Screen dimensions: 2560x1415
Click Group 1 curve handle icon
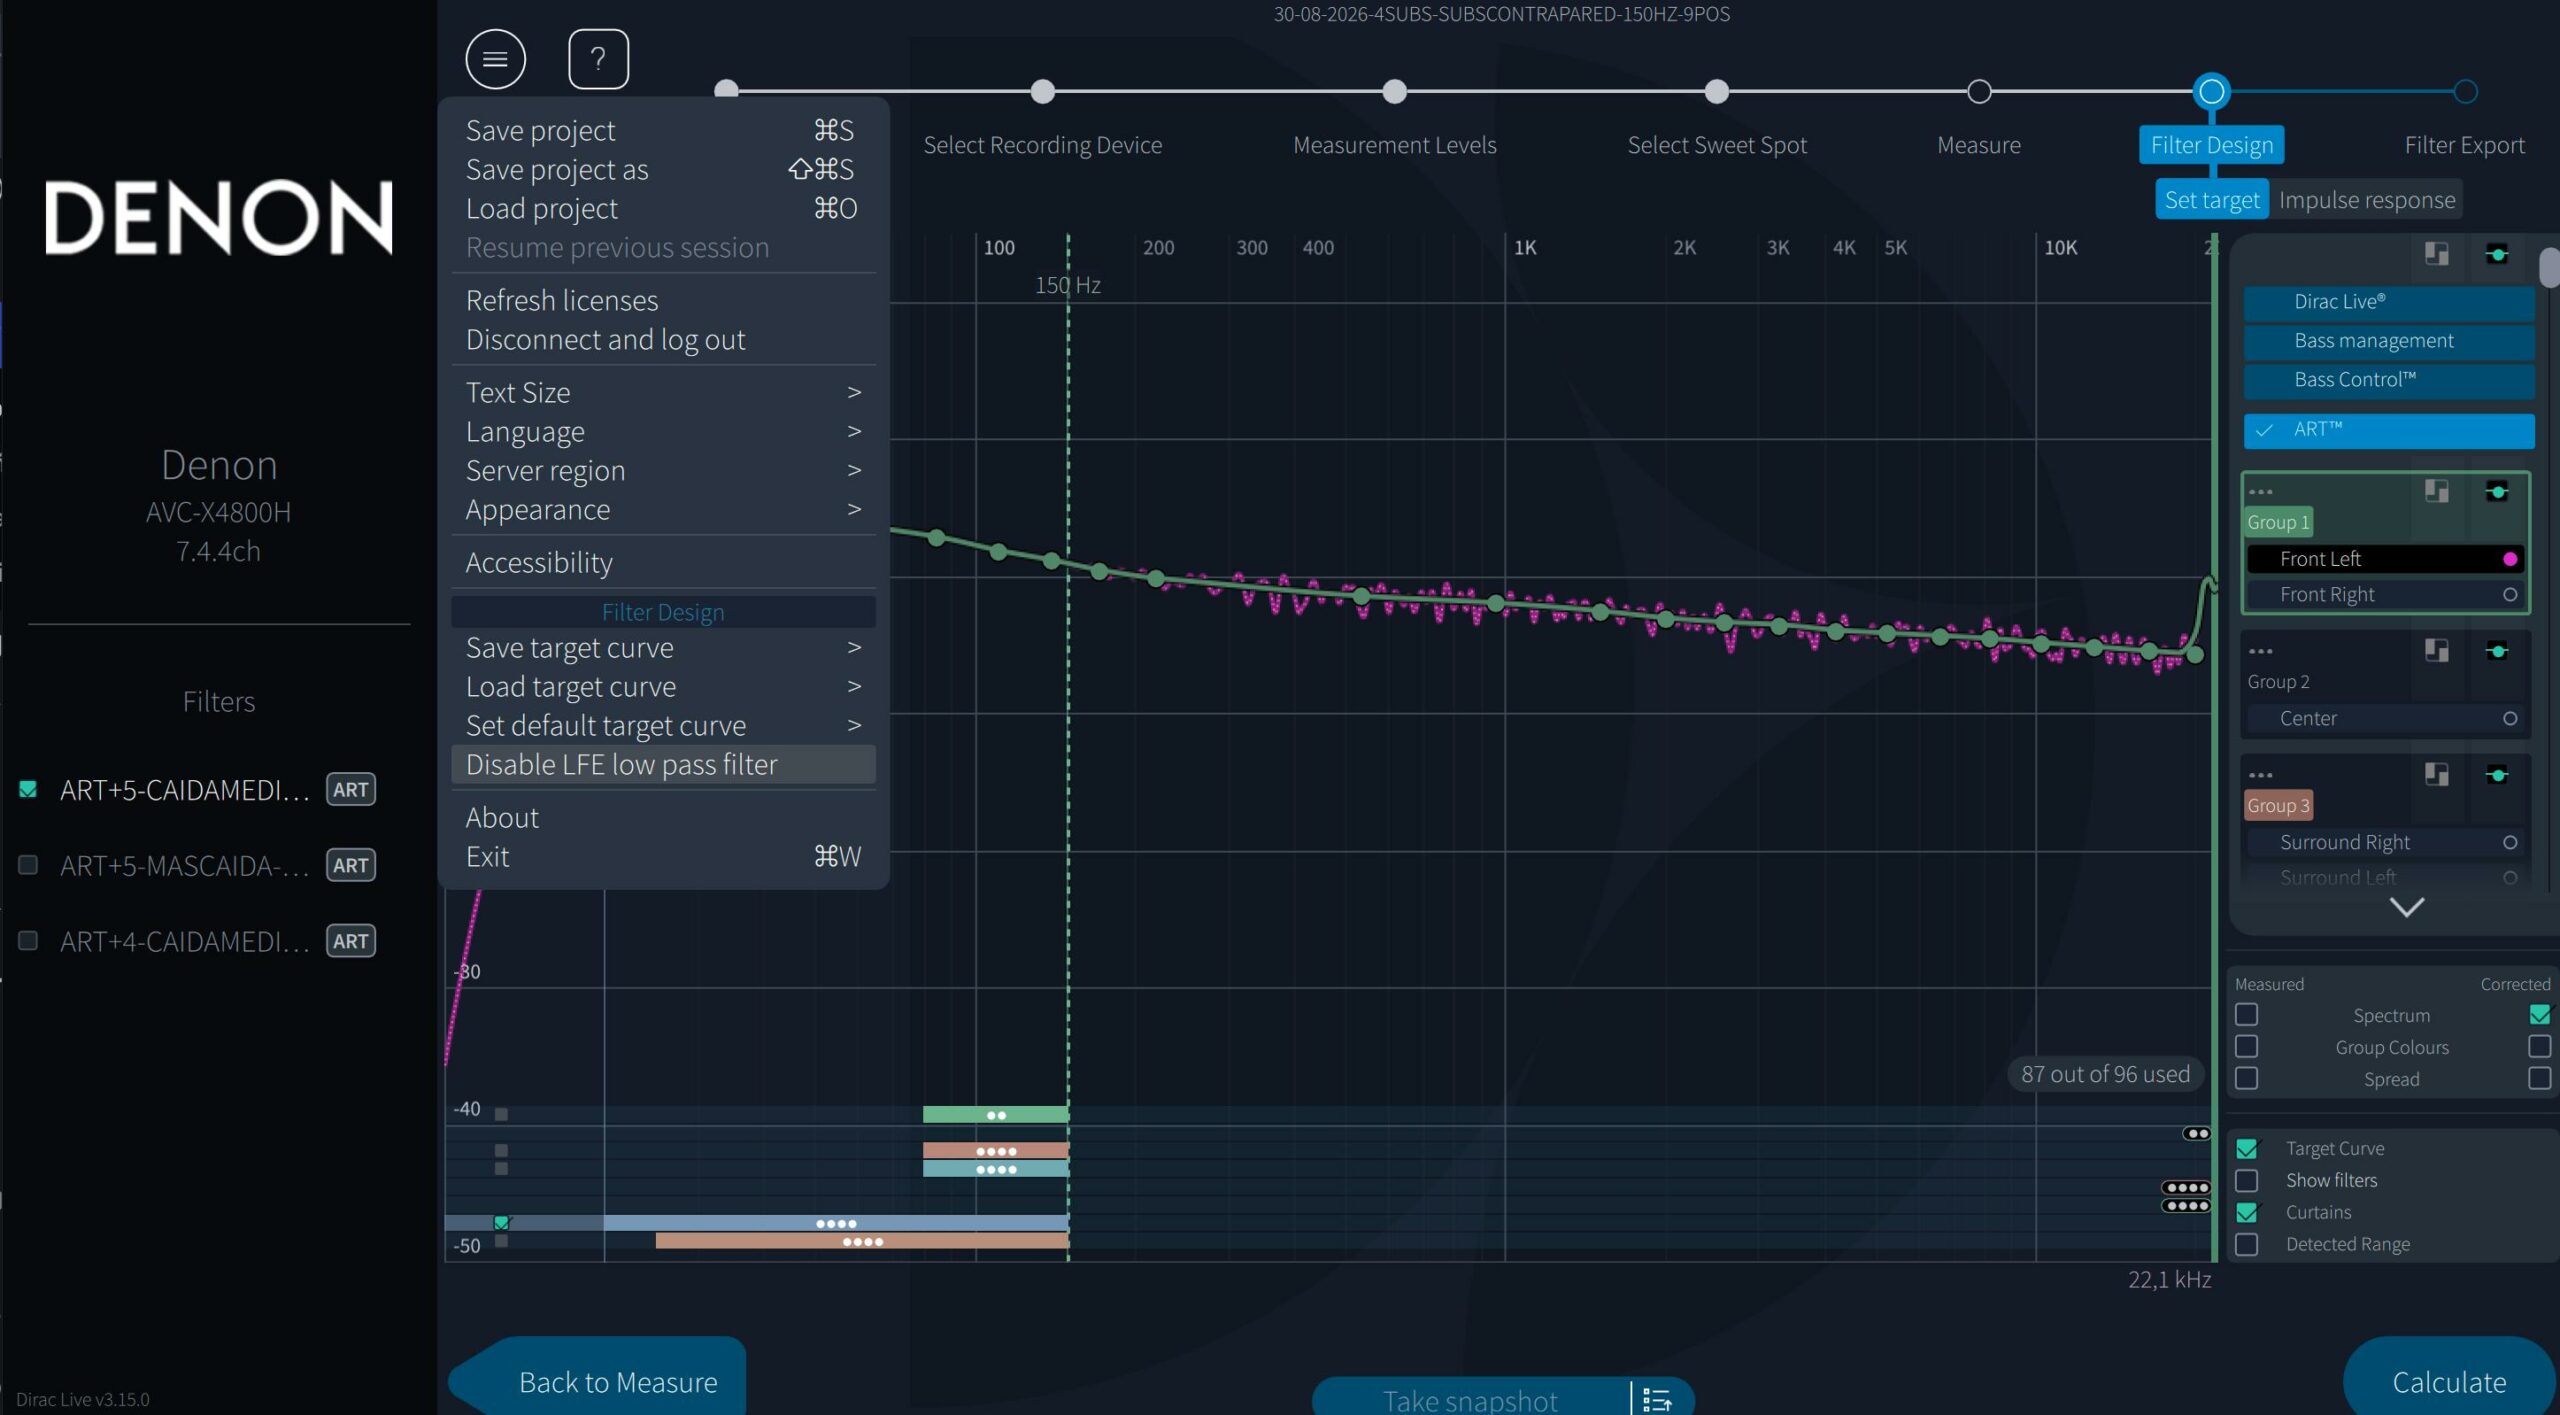(2497, 491)
